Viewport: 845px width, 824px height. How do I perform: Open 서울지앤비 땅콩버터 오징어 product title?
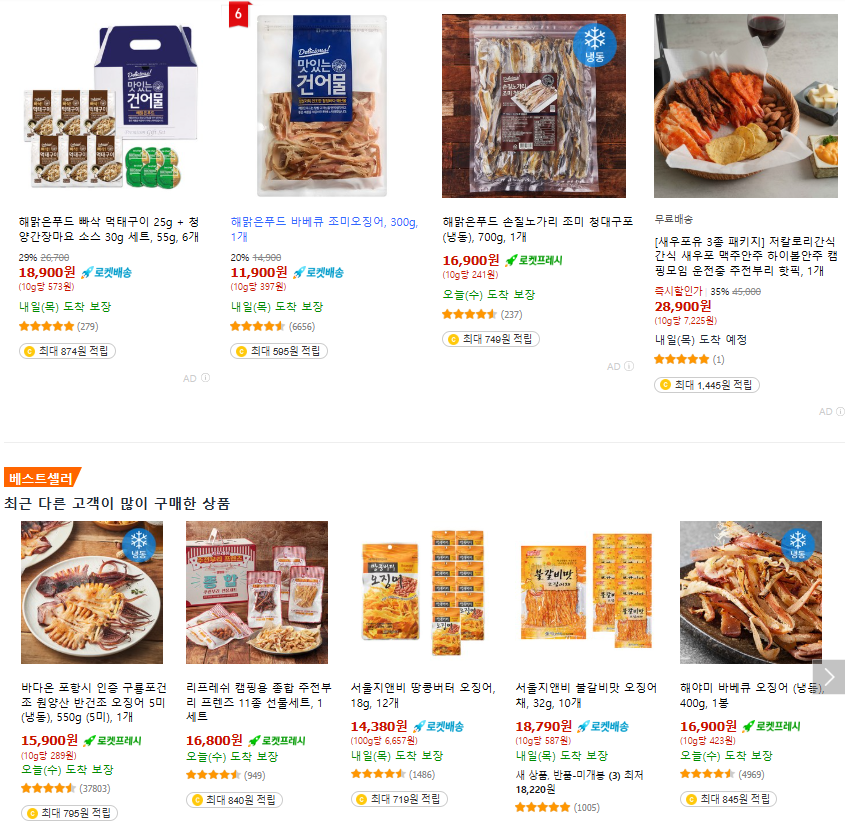click(x=423, y=695)
